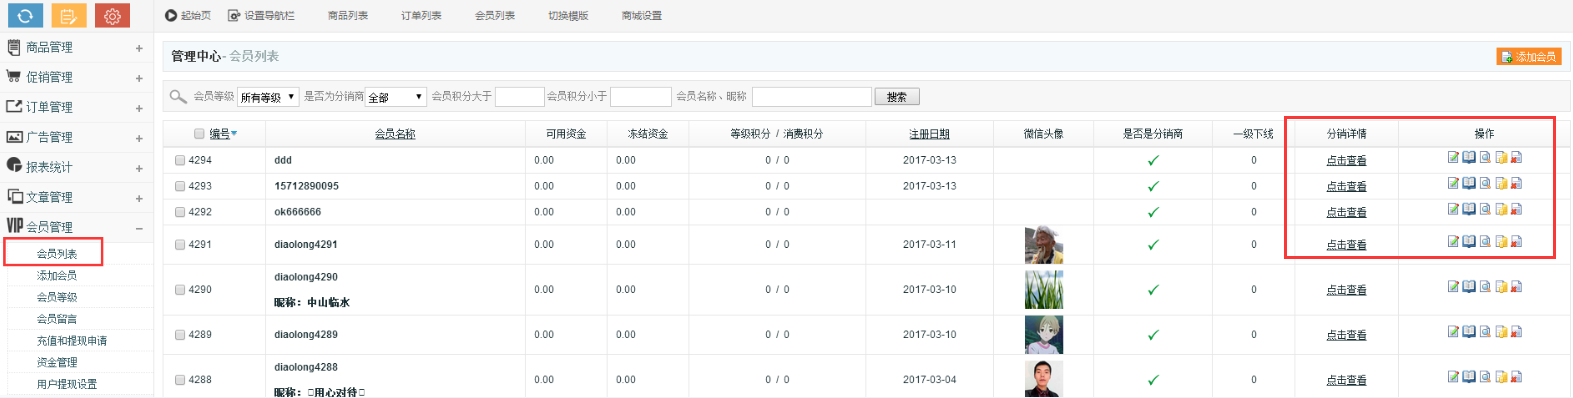The height and width of the screenshot is (398, 1573).
Task: Check the checkbox for member 4288
Action: pyautogui.click(x=180, y=380)
